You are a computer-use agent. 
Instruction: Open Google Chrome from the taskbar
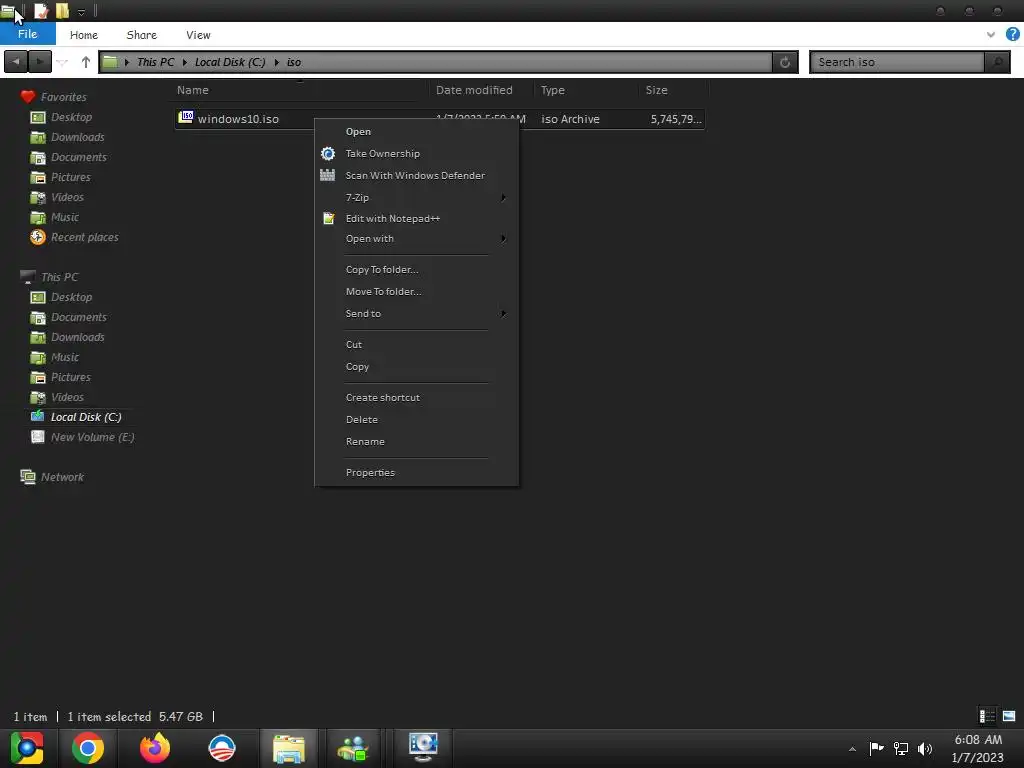88,748
